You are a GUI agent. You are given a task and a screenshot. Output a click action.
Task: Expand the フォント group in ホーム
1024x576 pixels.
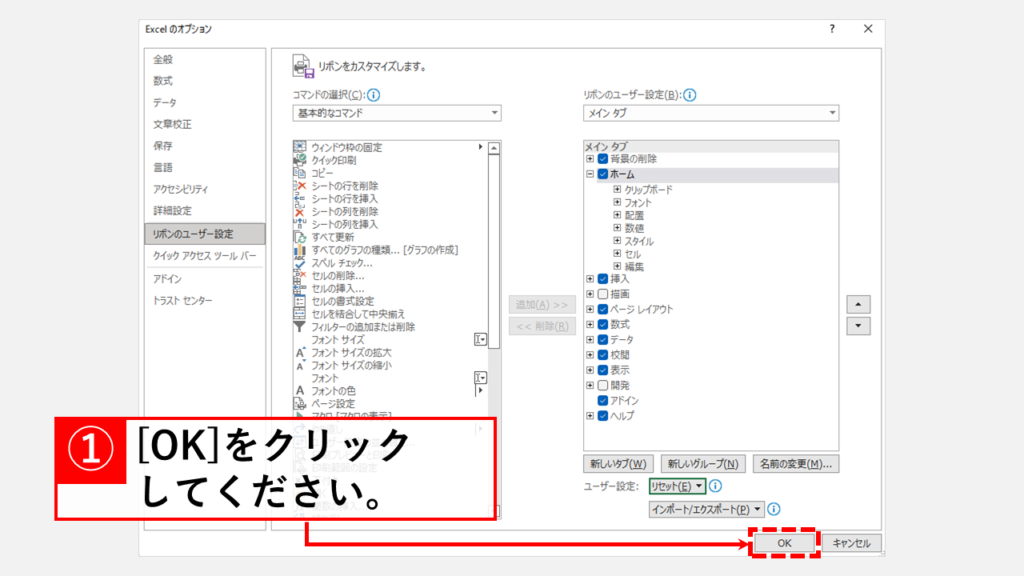point(617,202)
